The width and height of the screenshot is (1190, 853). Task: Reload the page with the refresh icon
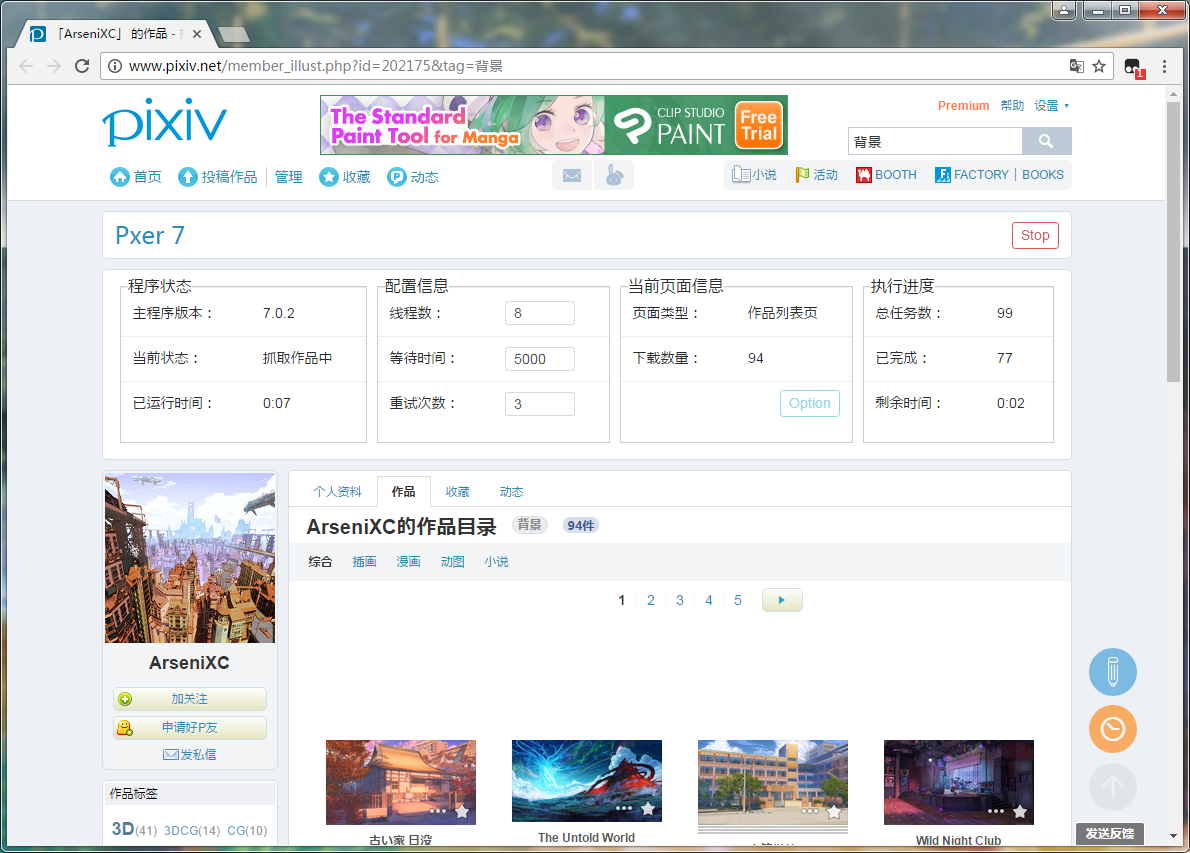click(x=82, y=66)
